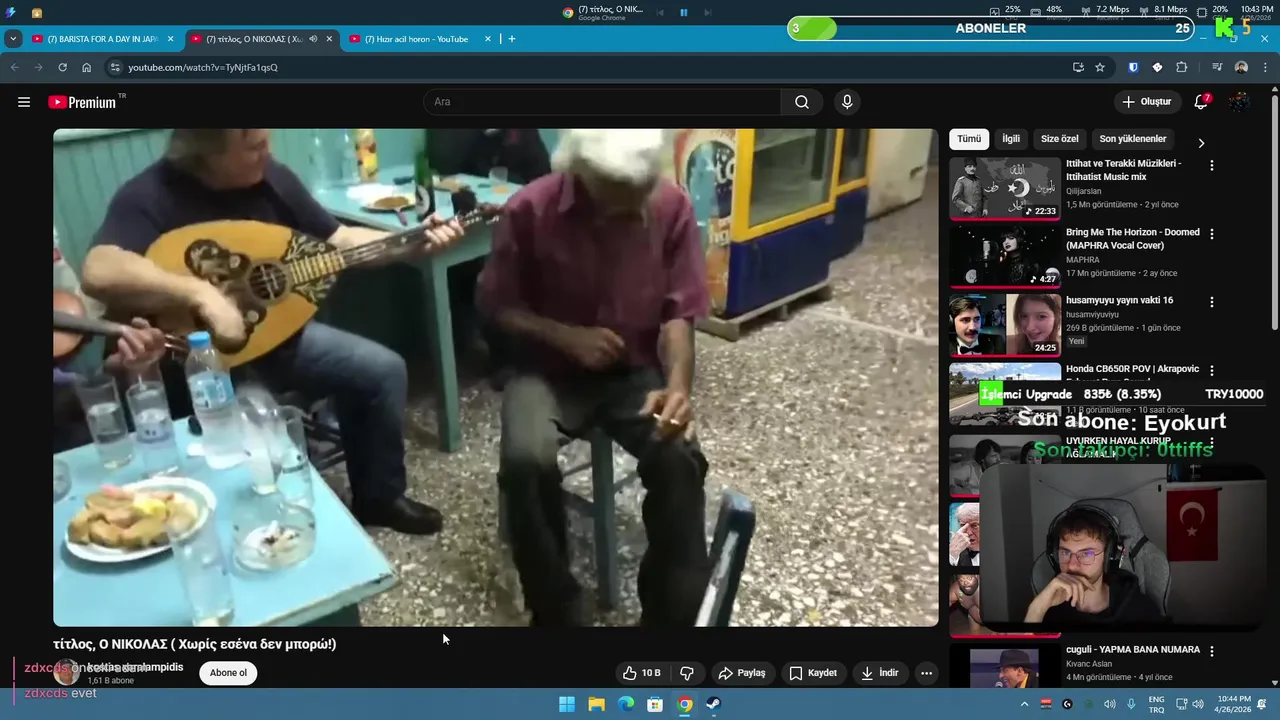This screenshot has width=1280, height=720.
Task: Click the tray microphone icon
Action: (1132, 704)
